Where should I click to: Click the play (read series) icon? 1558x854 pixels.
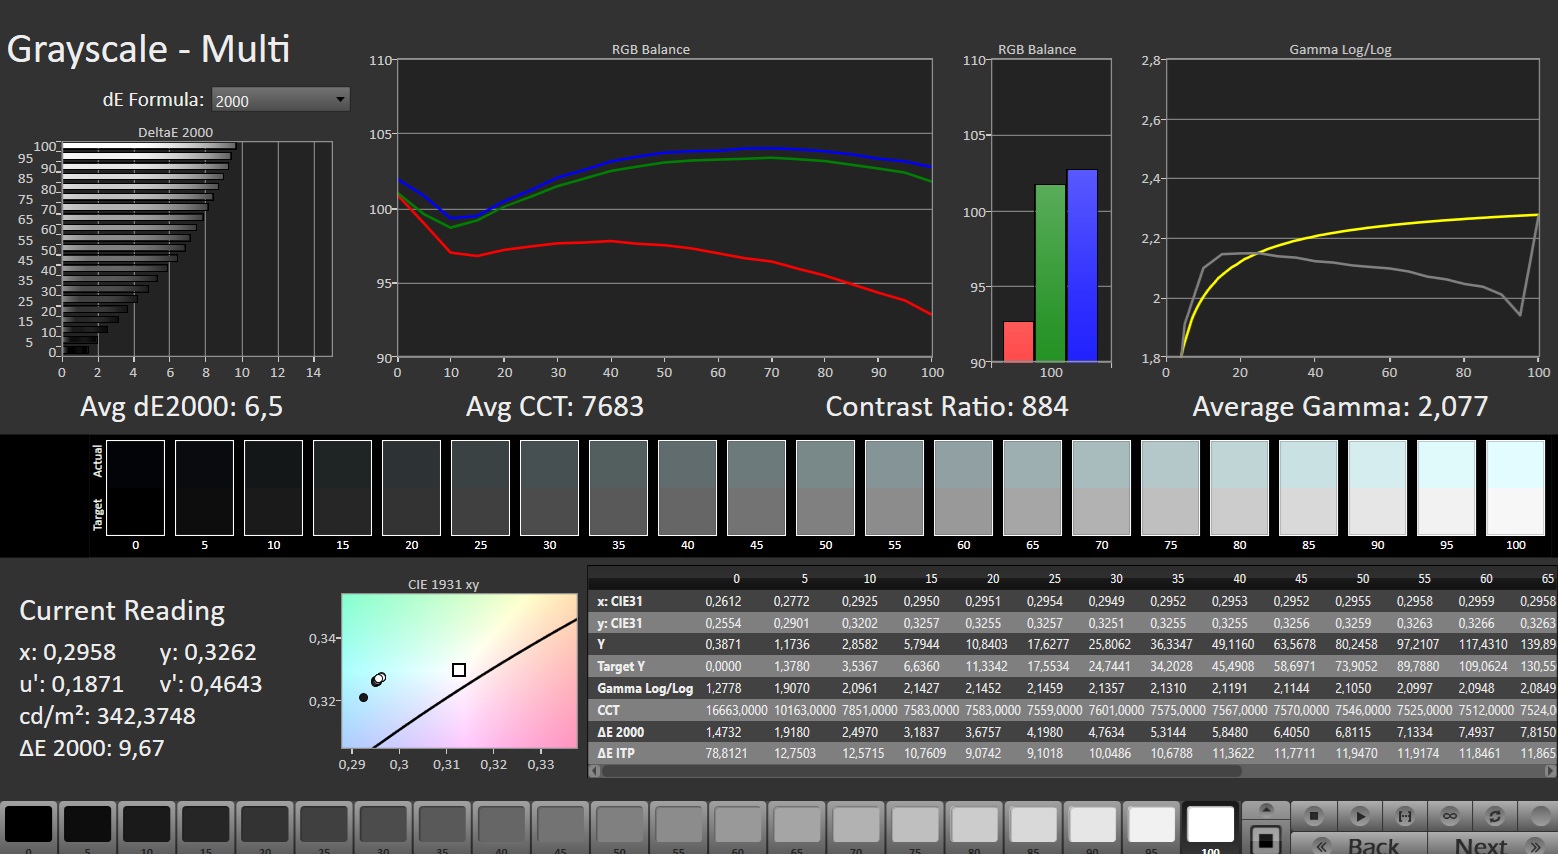1360,816
